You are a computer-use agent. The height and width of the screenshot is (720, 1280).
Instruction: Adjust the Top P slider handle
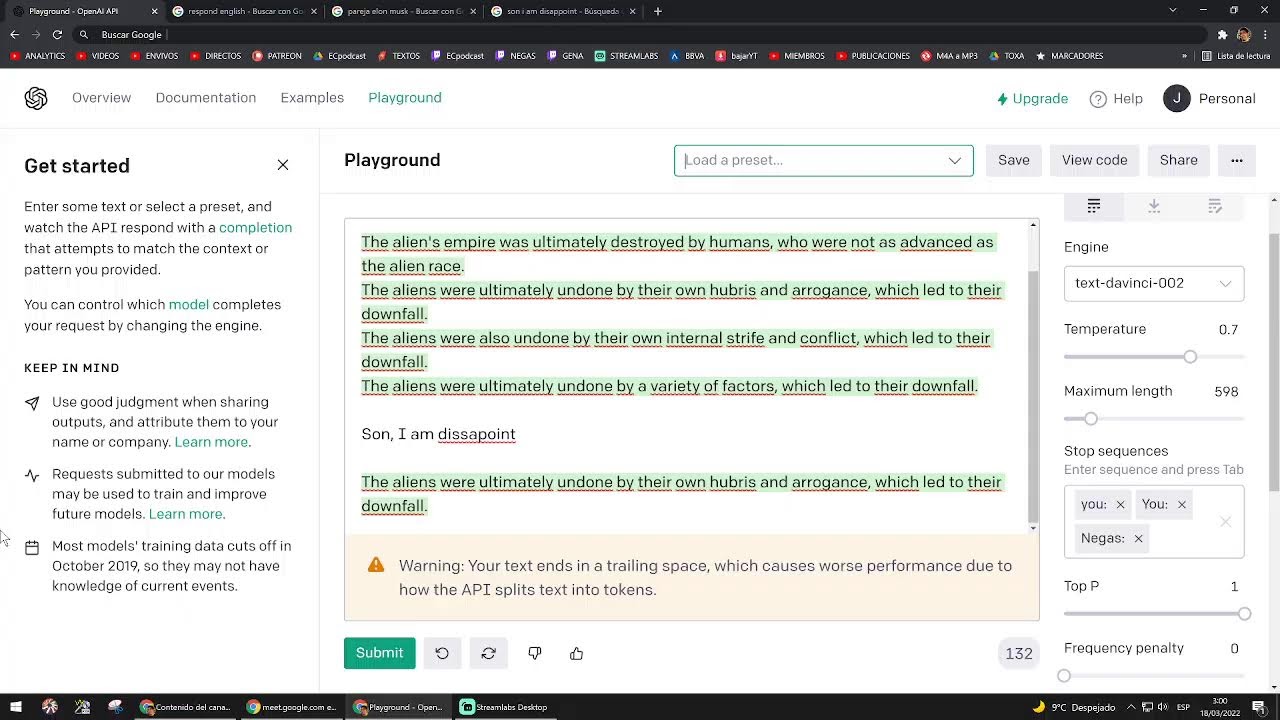1244,614
